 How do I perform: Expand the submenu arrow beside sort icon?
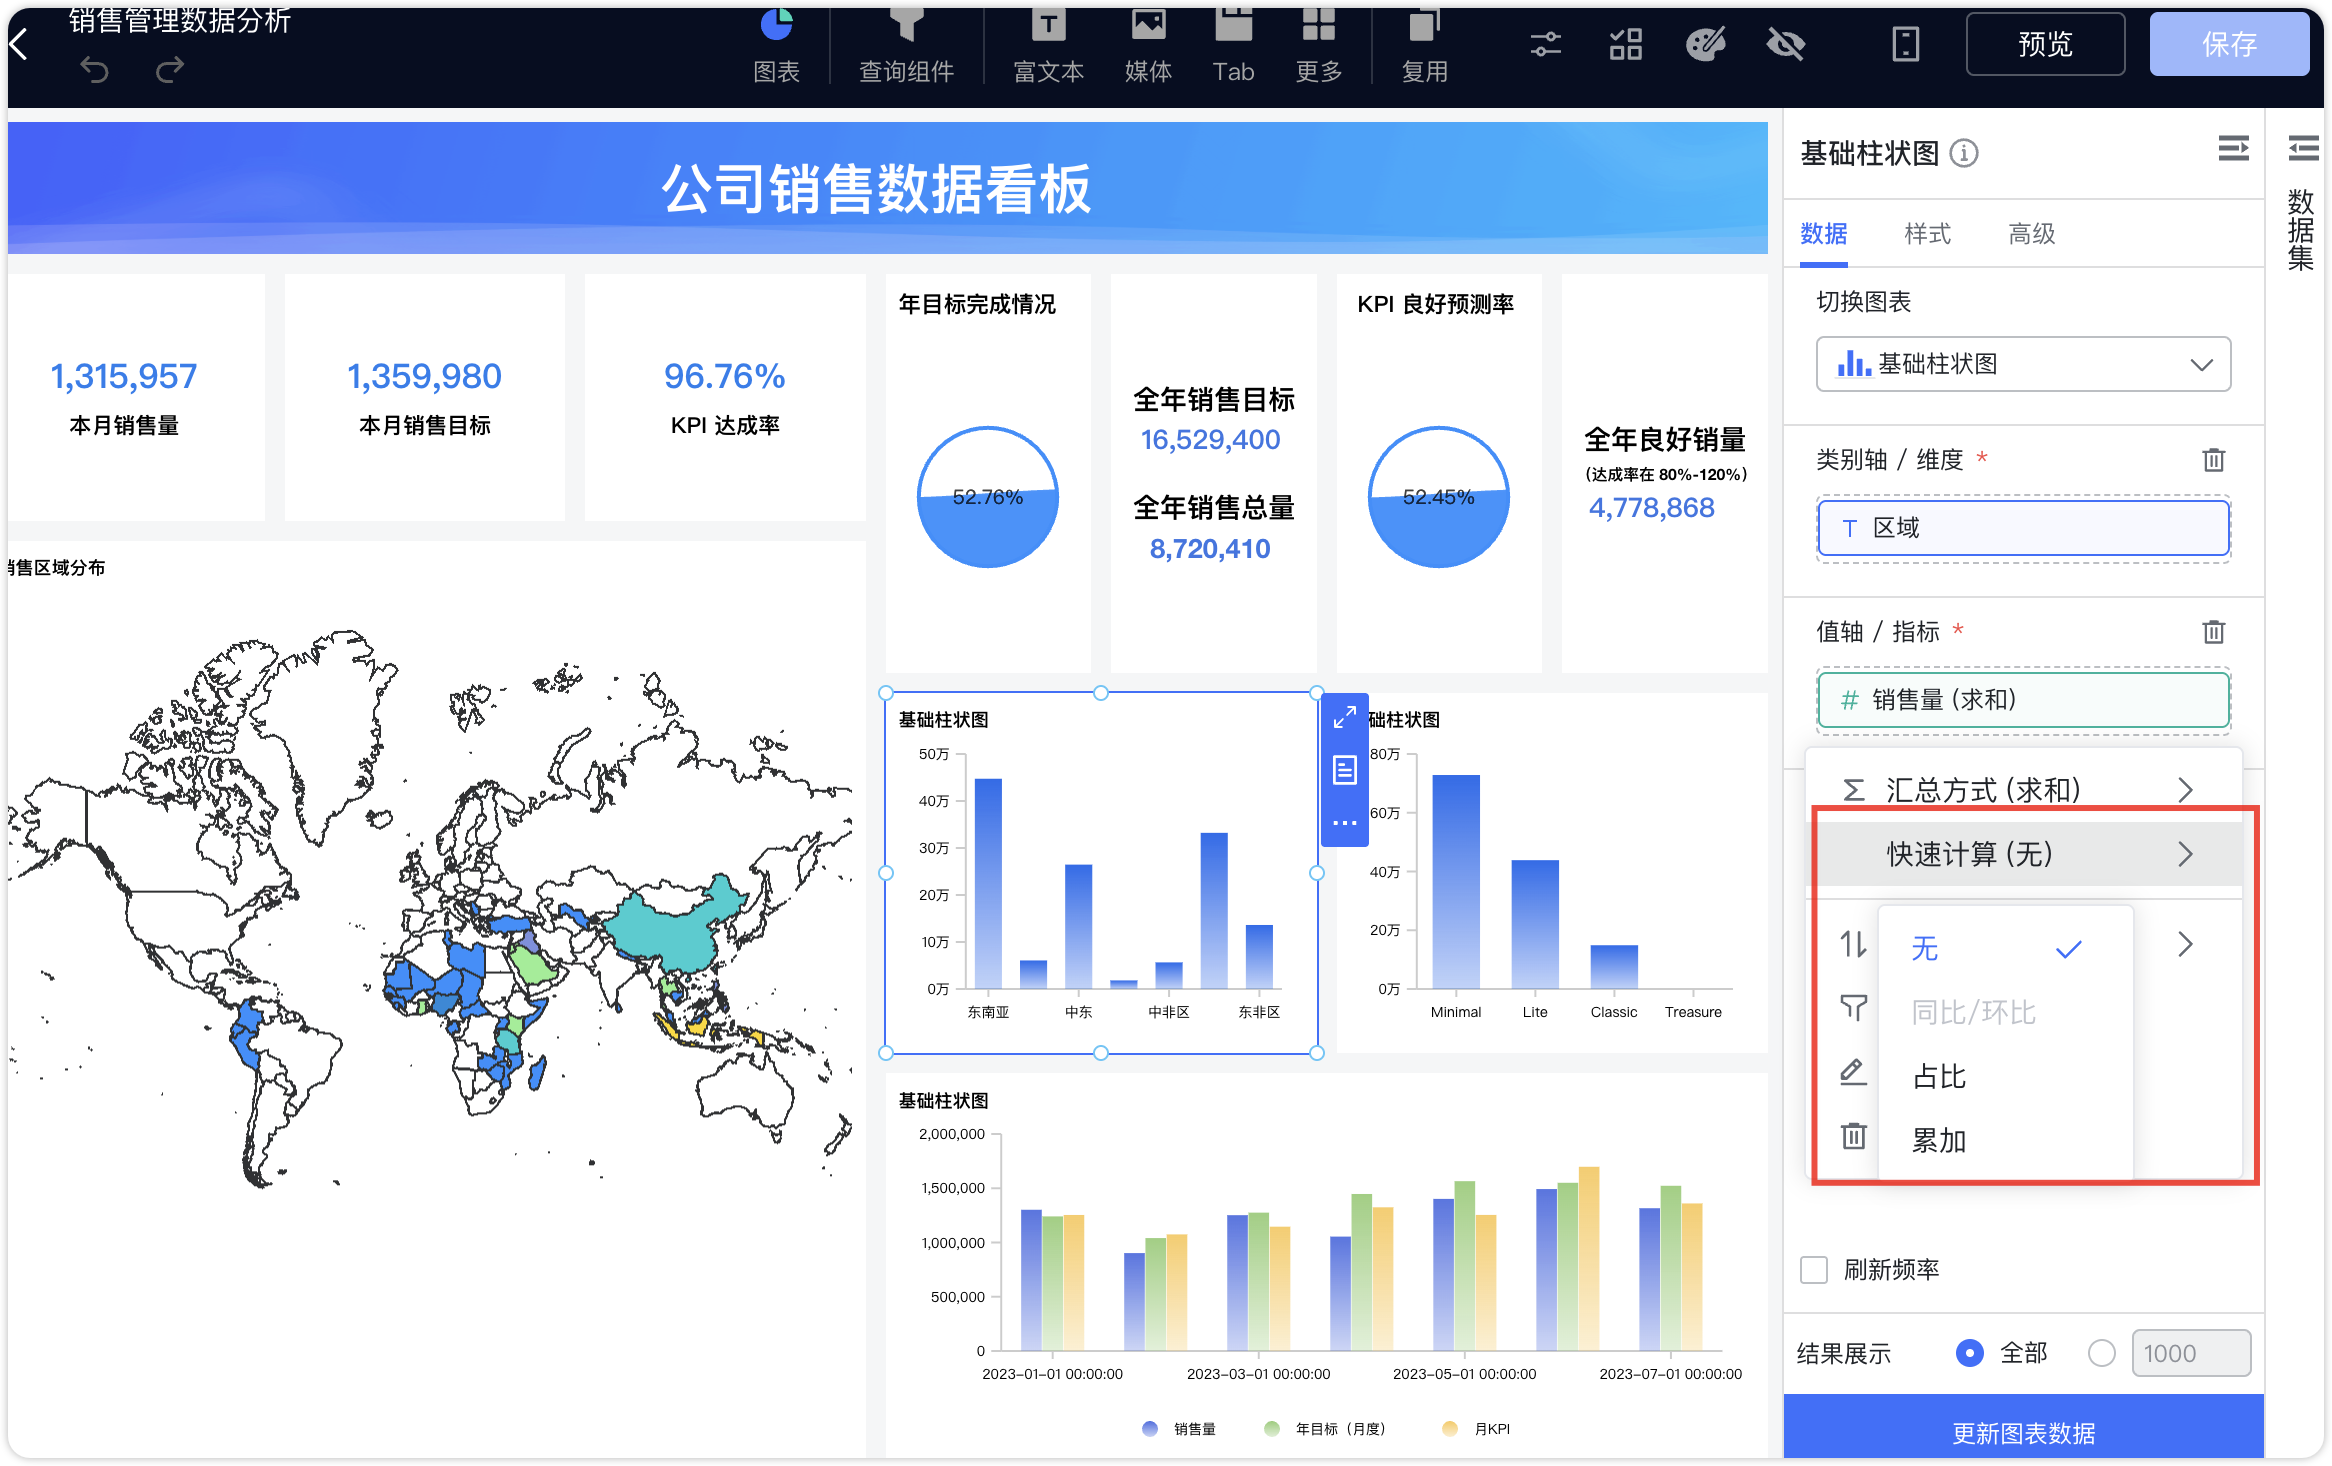pos(2185,944)
